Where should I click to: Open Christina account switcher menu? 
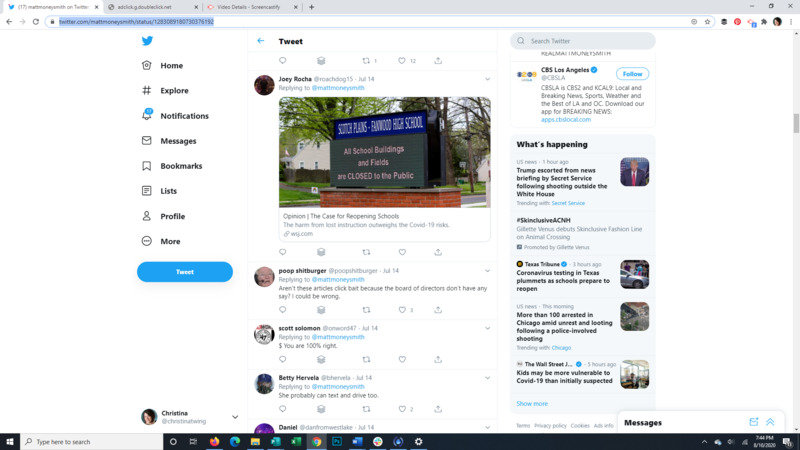pyautogui.click(x=235, y=417)
